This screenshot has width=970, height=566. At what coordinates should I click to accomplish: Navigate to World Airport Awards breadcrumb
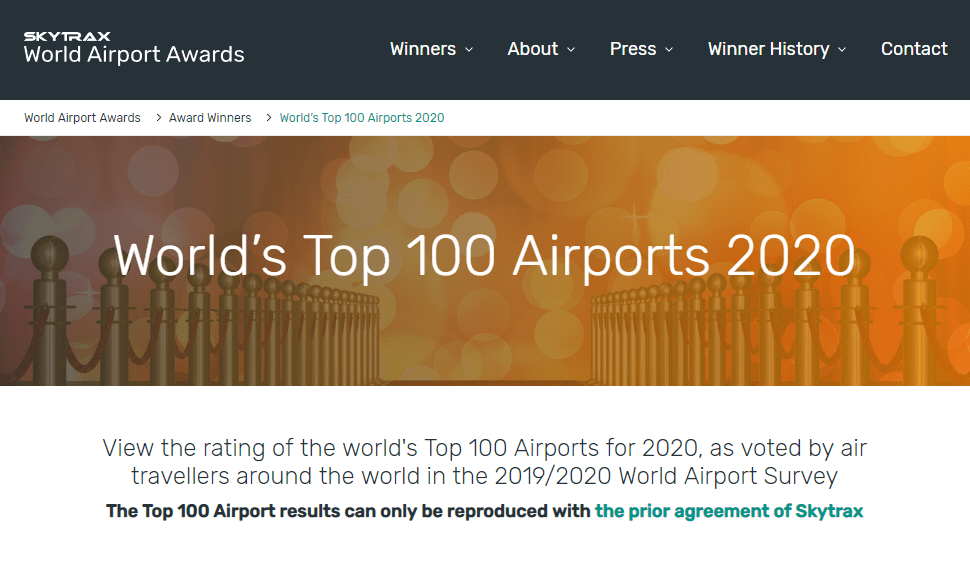pyautogui.click(x=82, y=118)
